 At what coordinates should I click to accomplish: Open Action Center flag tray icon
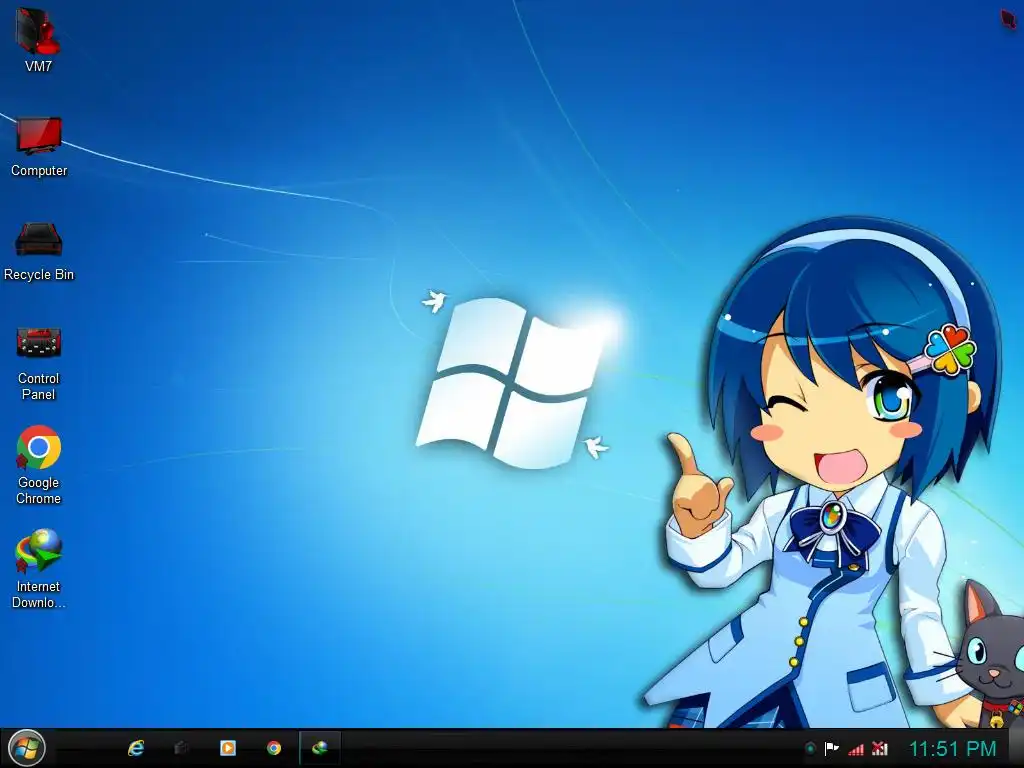831,749
